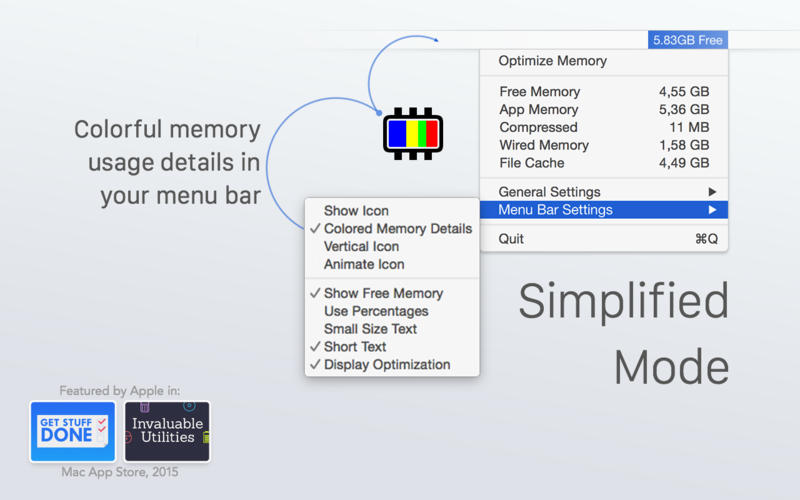Click the Invaluable Utilities badge
The height and width of the screenshot is (500, 800).
tap(167, 431)
